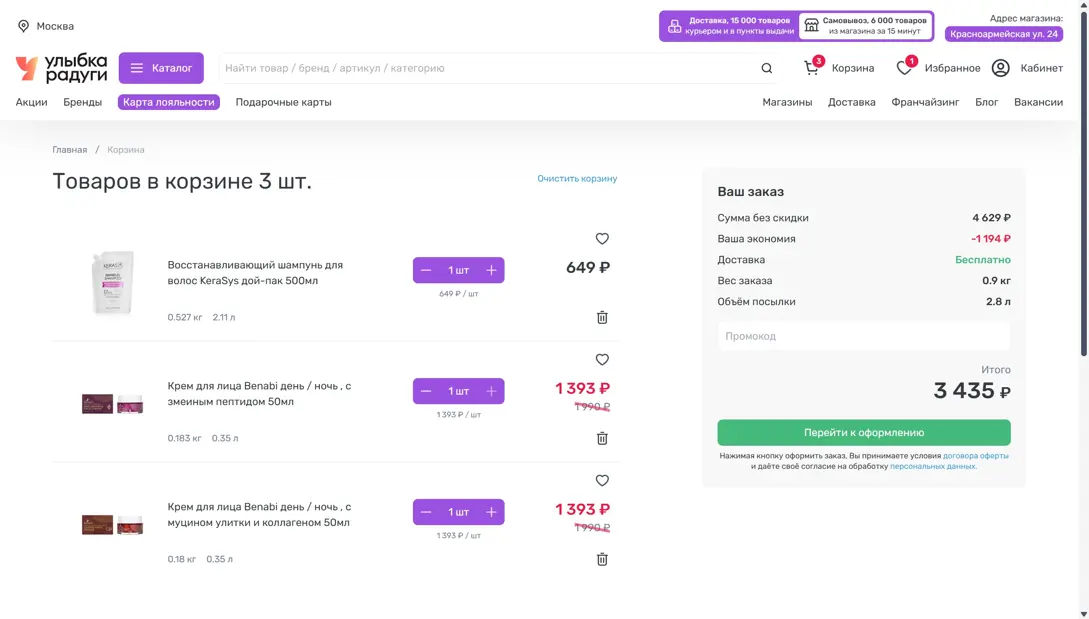Viewport: 1089px width, 619px height.
Task: Remove snake peptide cream using trash icon
Action: click(602, 438)
